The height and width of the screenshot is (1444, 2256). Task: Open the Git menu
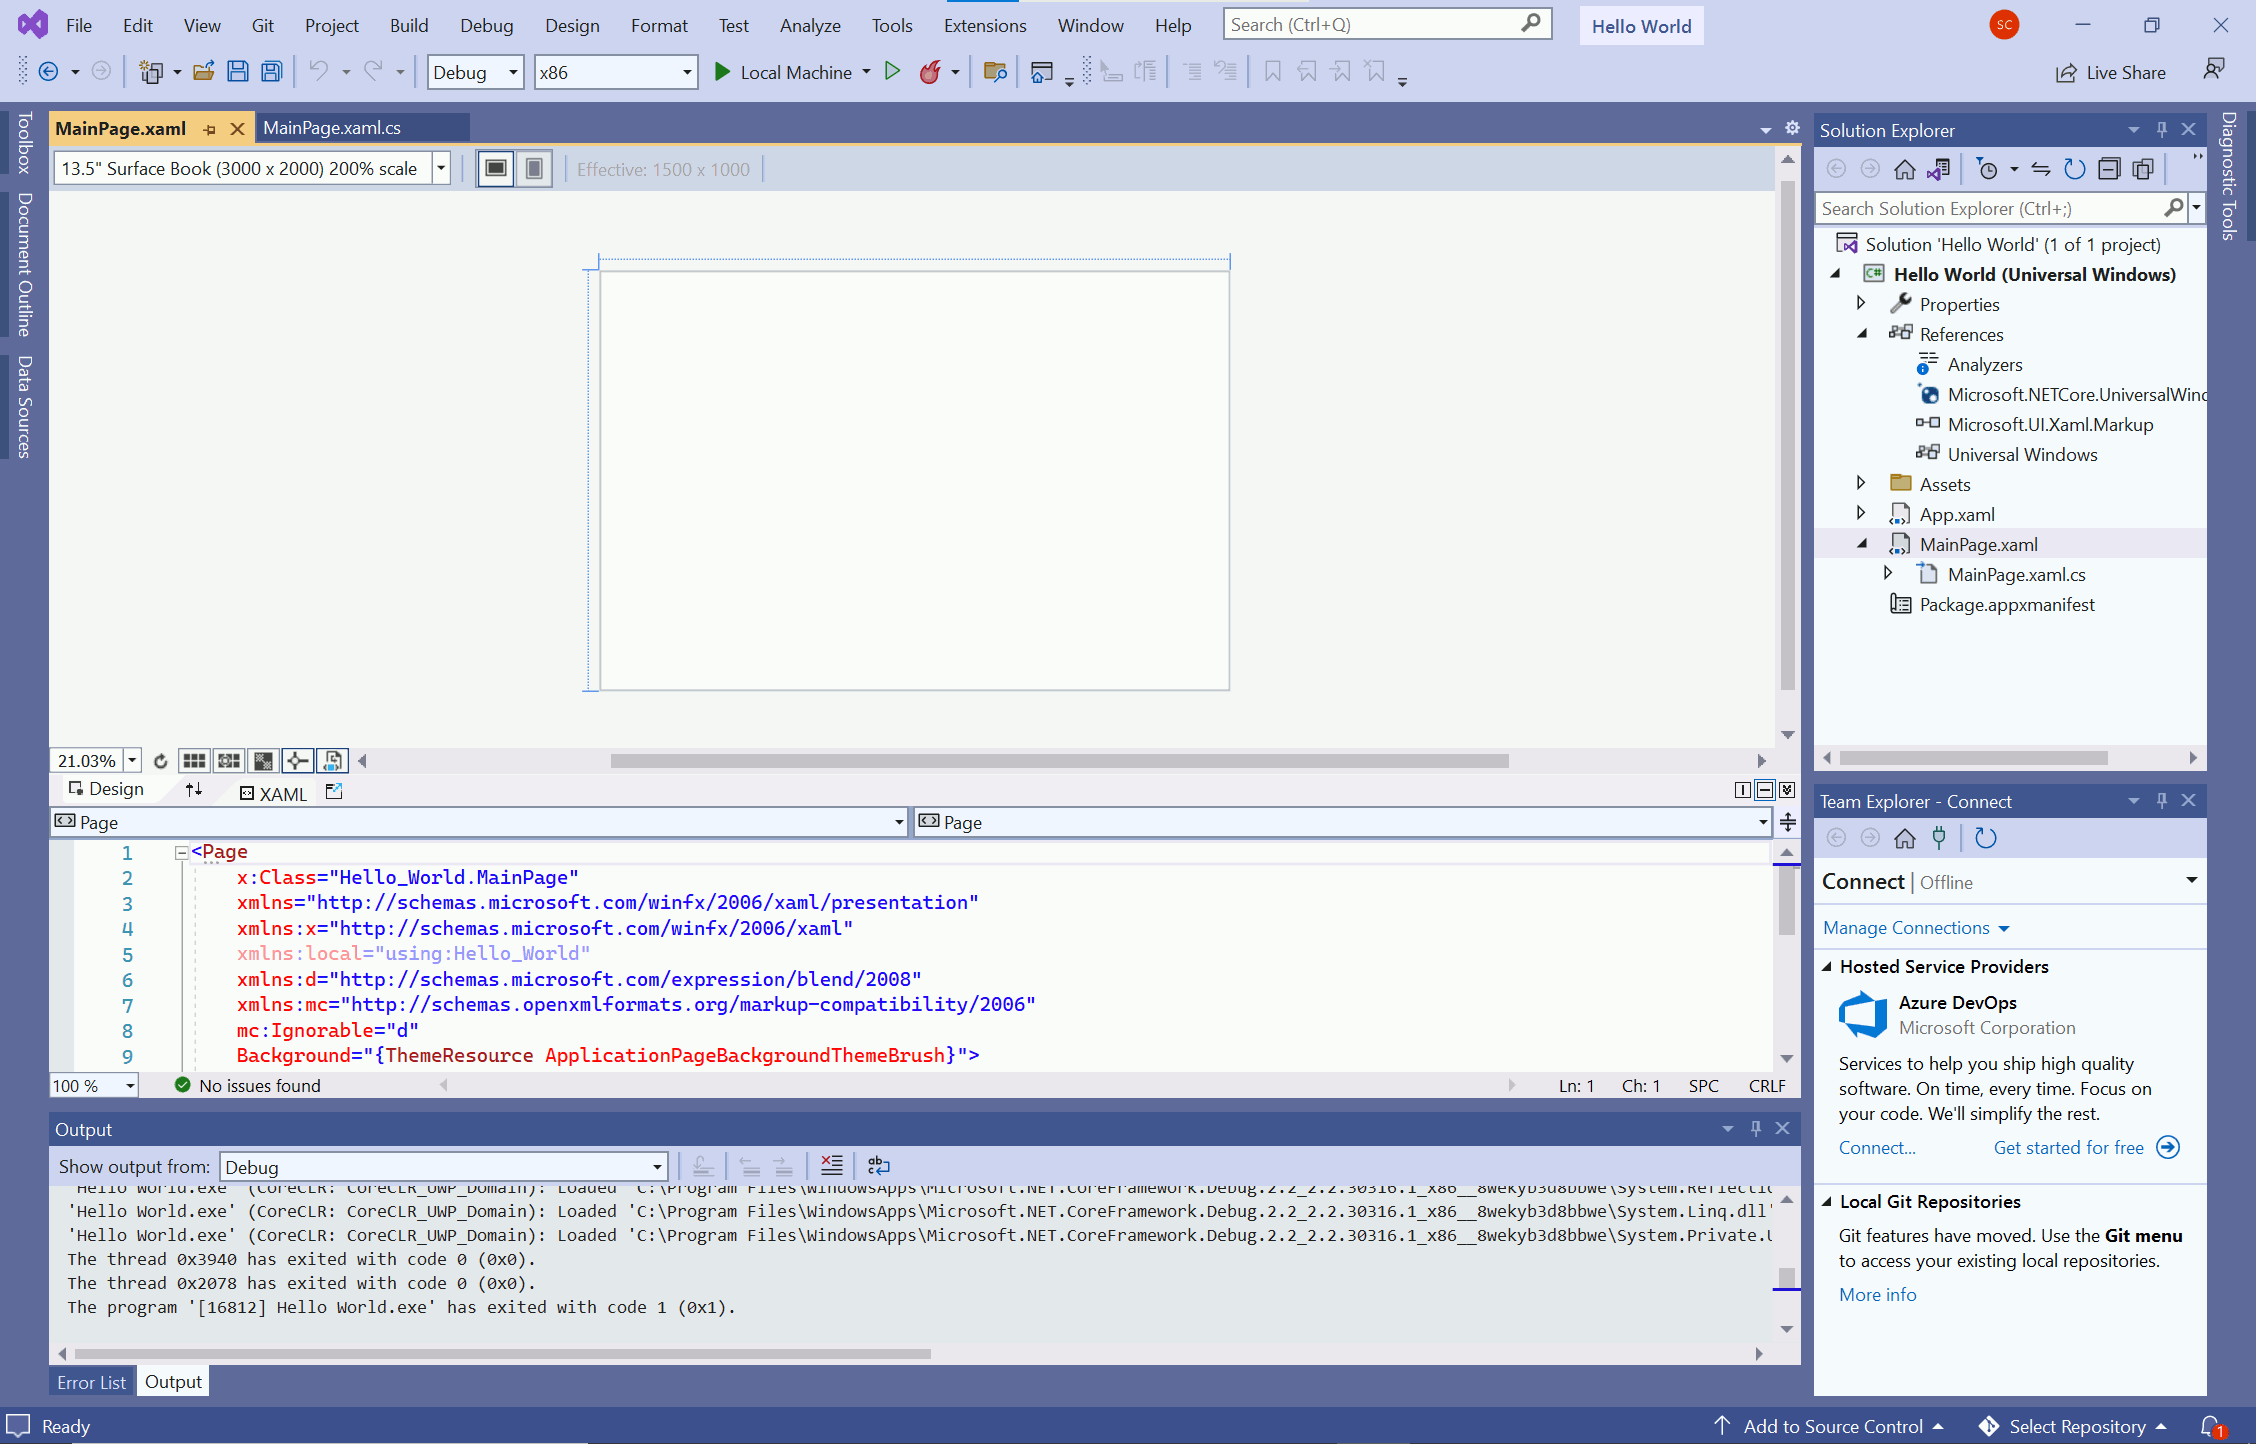pyautogui.click(x=262, y=25)
